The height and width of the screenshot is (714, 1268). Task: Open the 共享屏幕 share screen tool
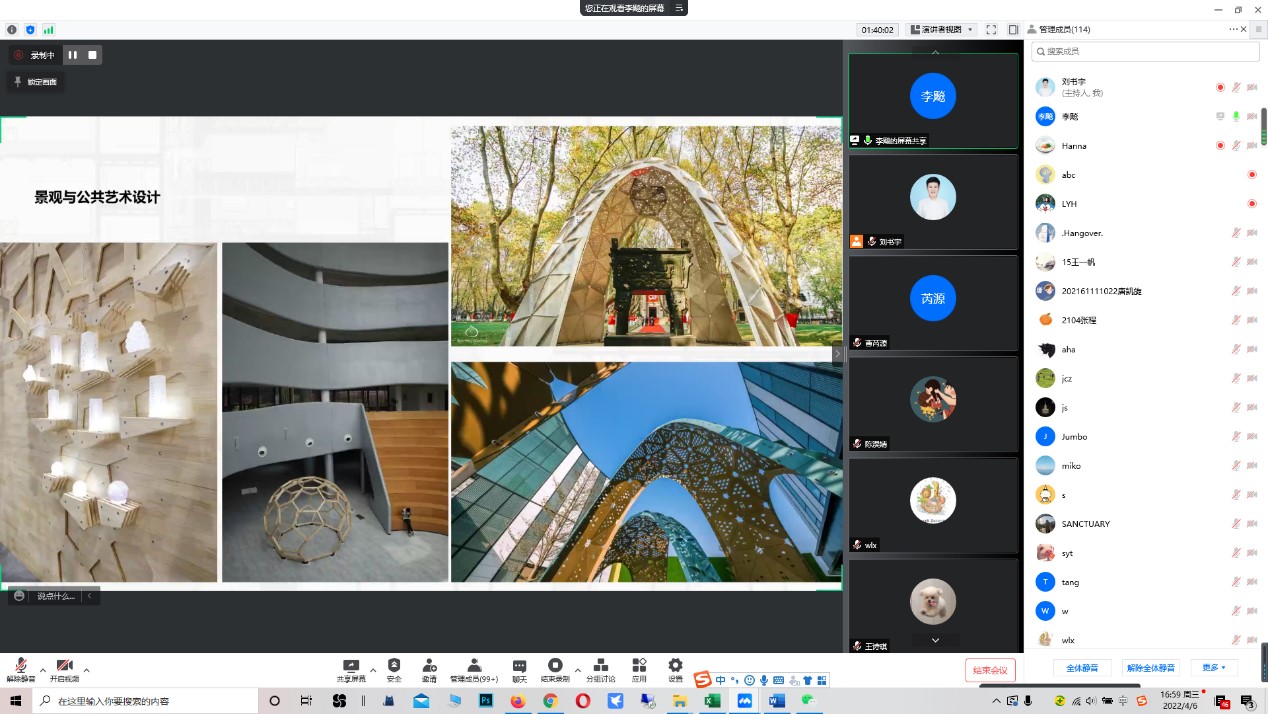(x=351, y=666)
